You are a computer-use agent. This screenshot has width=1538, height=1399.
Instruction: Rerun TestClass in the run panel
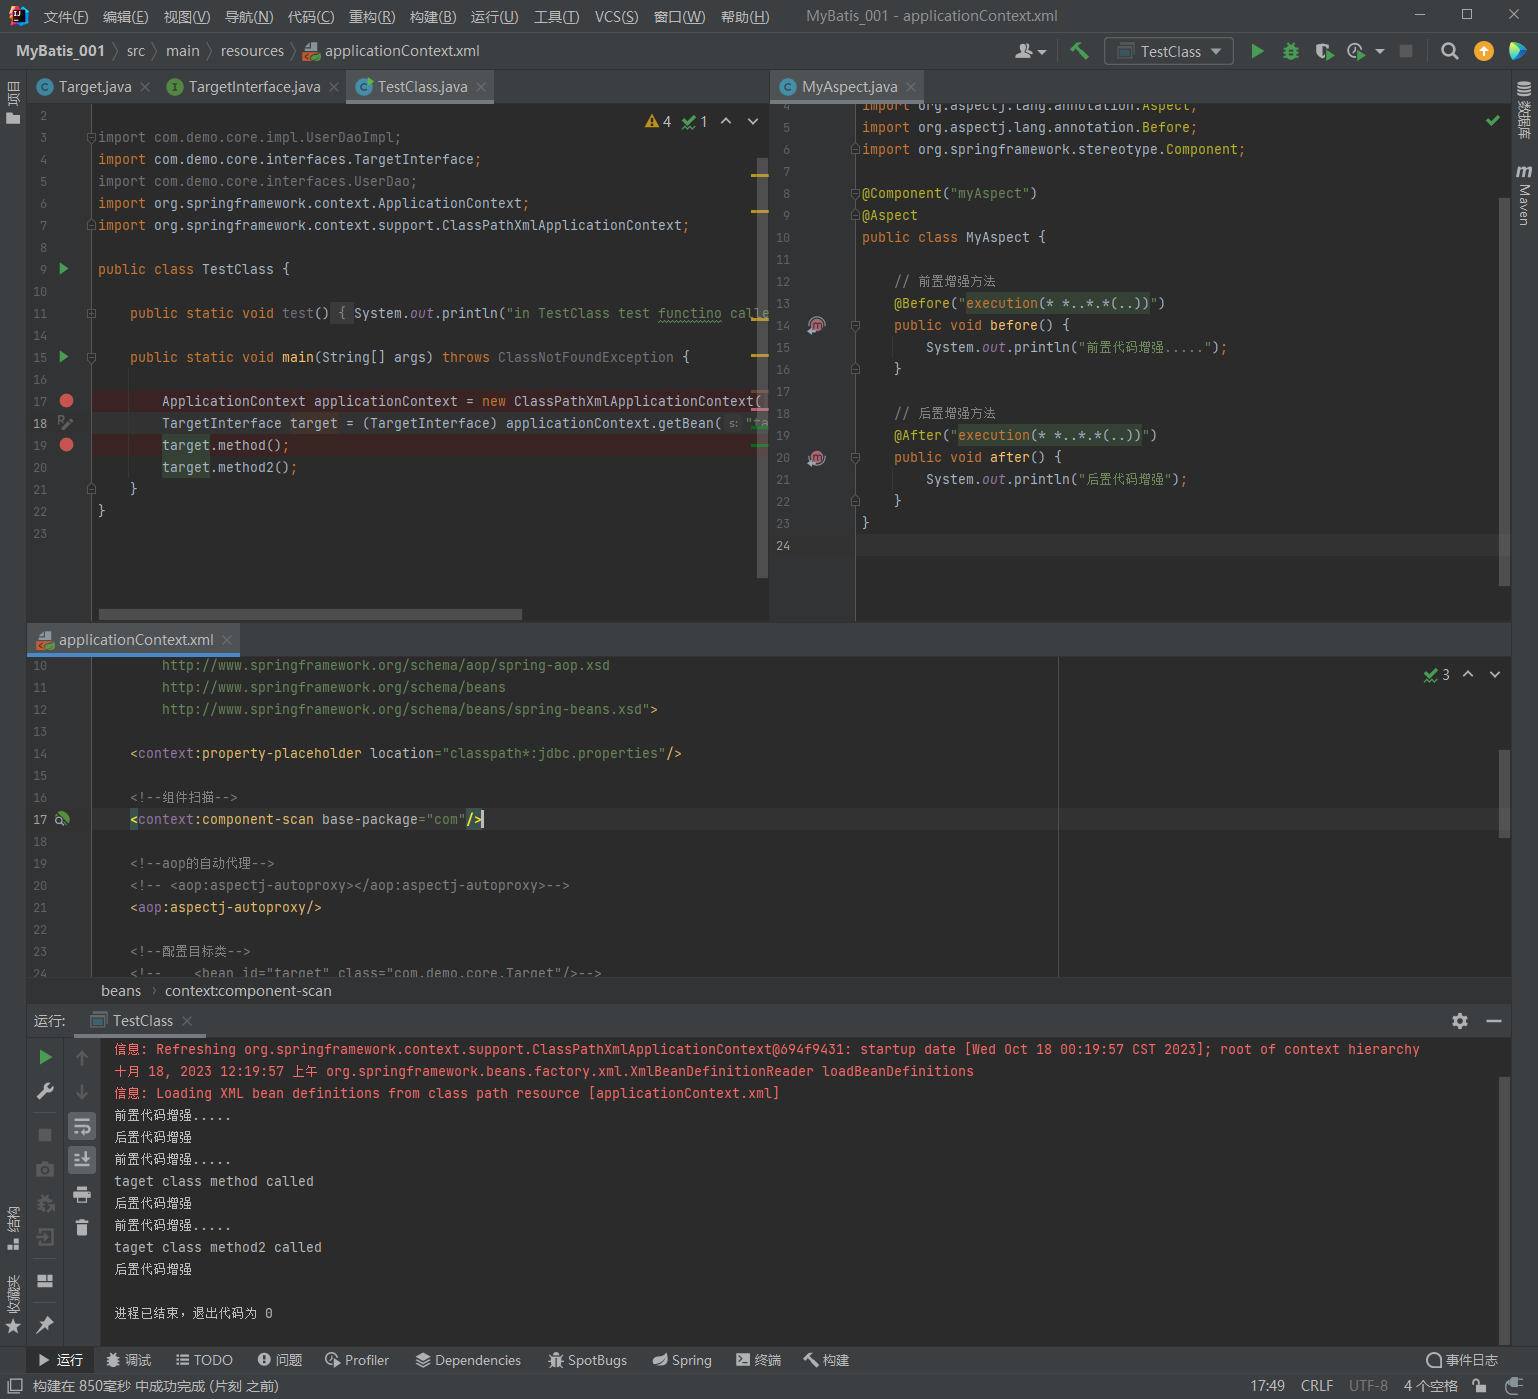45,1057
